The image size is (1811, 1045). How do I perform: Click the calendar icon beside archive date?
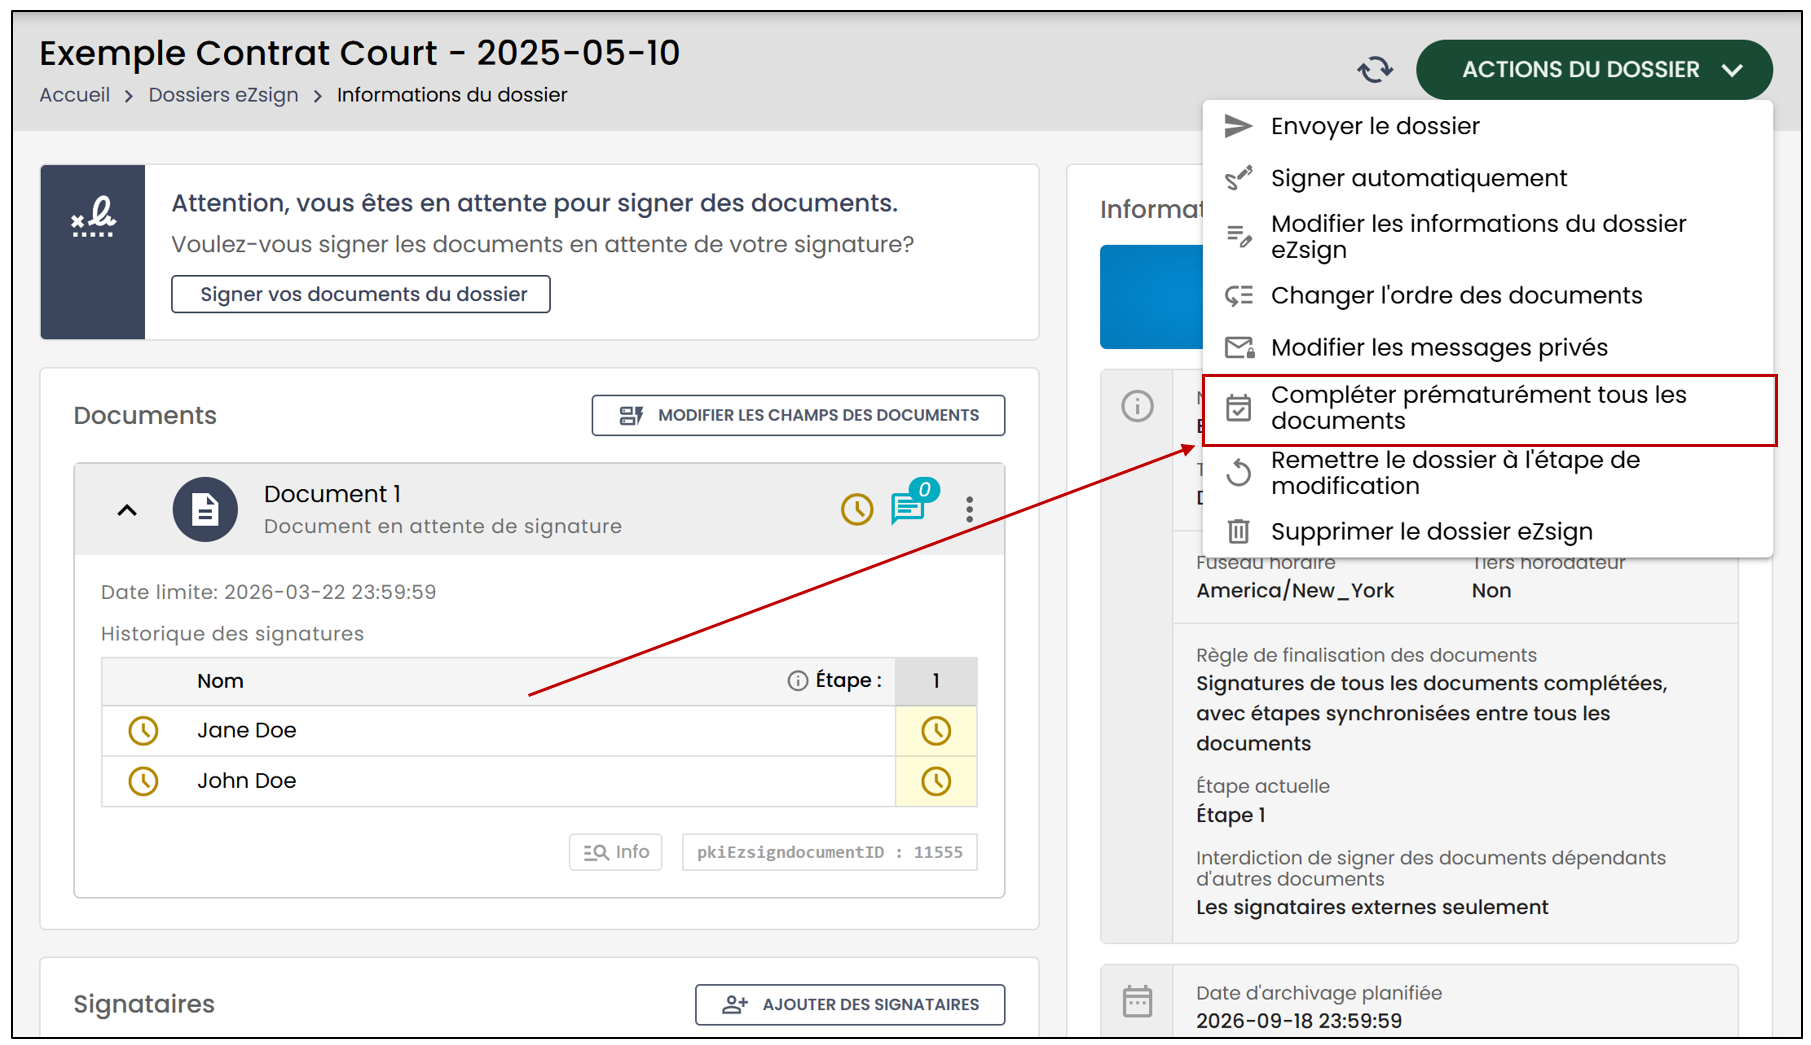tap(1137, 1001)
